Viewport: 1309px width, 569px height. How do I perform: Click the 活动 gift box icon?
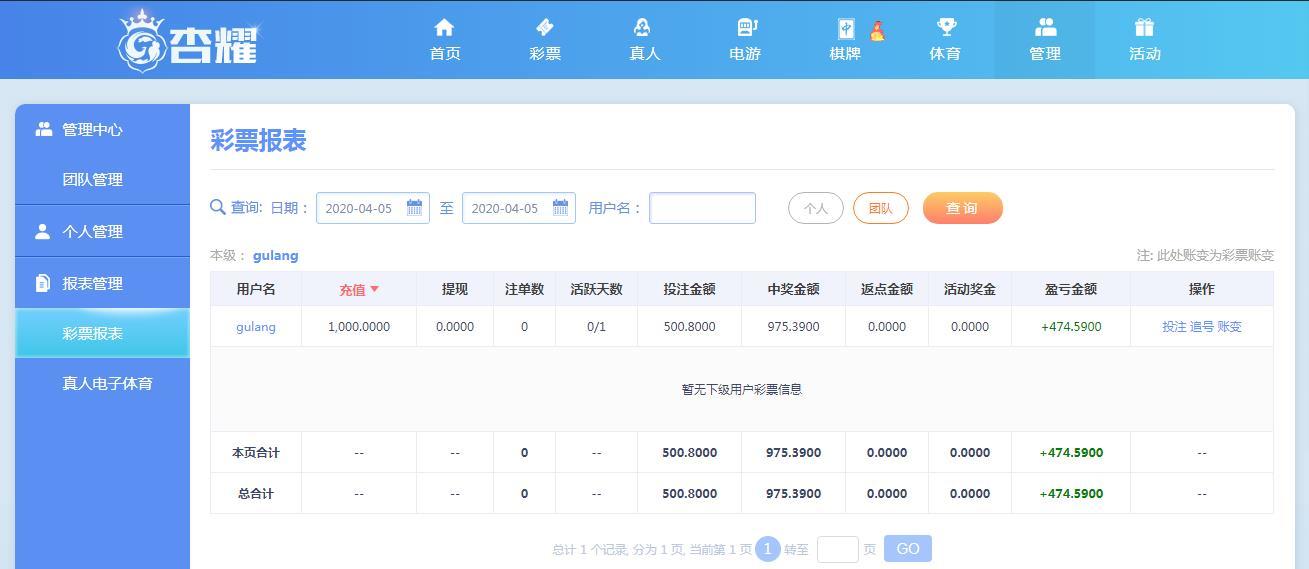point(1144,27)
